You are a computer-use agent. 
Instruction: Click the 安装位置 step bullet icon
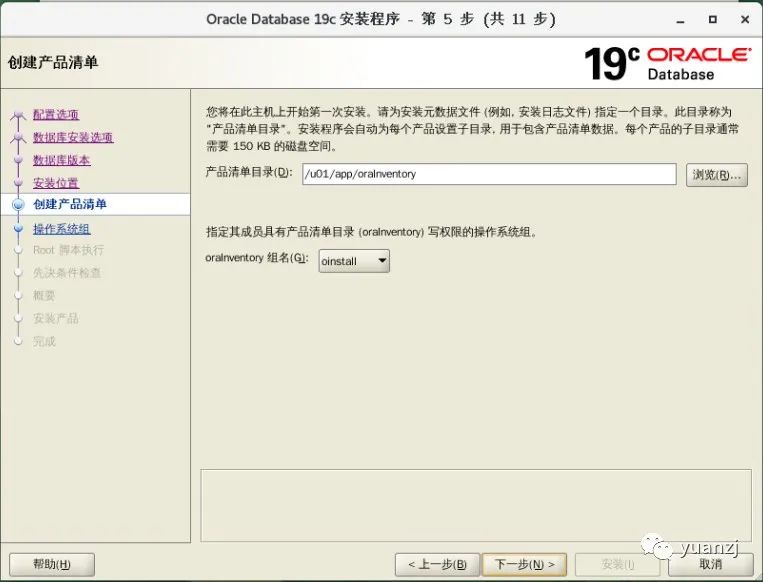[18, 182]
